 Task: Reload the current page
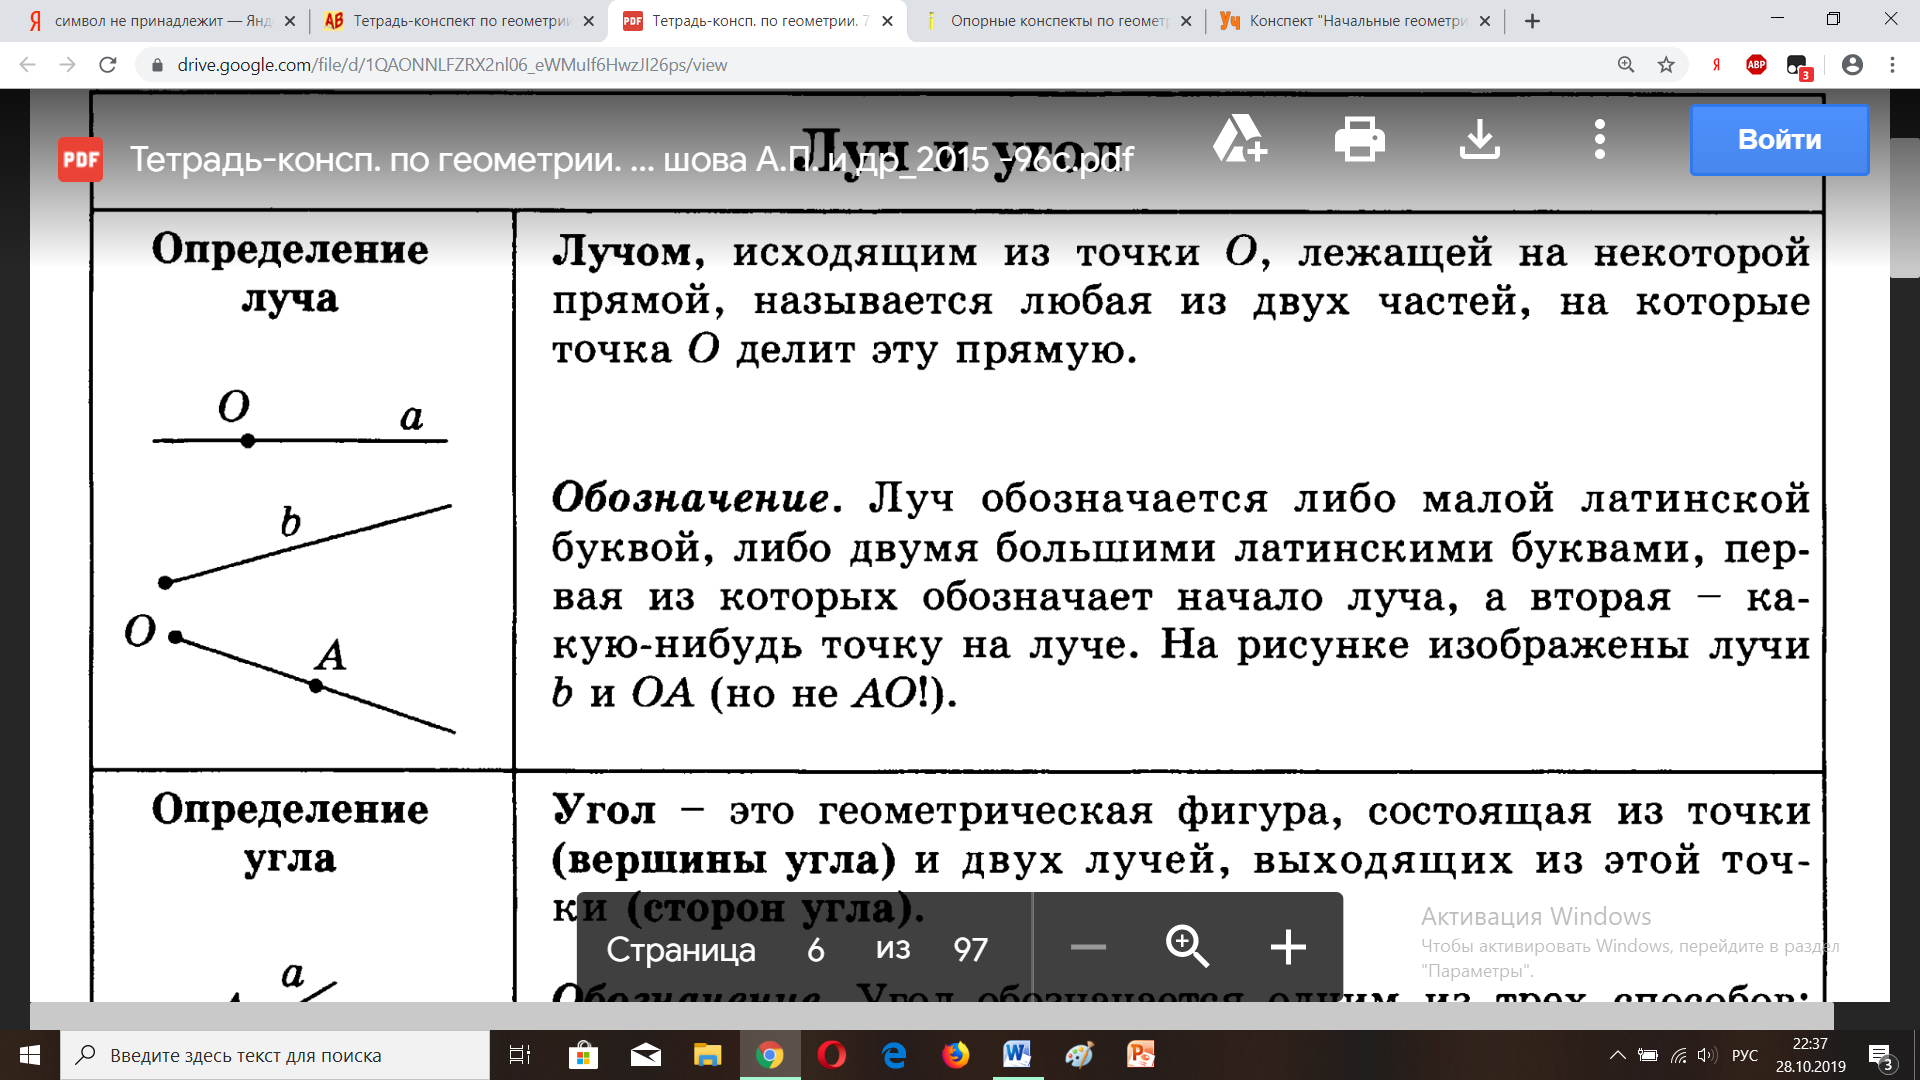pyautogui.click(x=108, y=65)
